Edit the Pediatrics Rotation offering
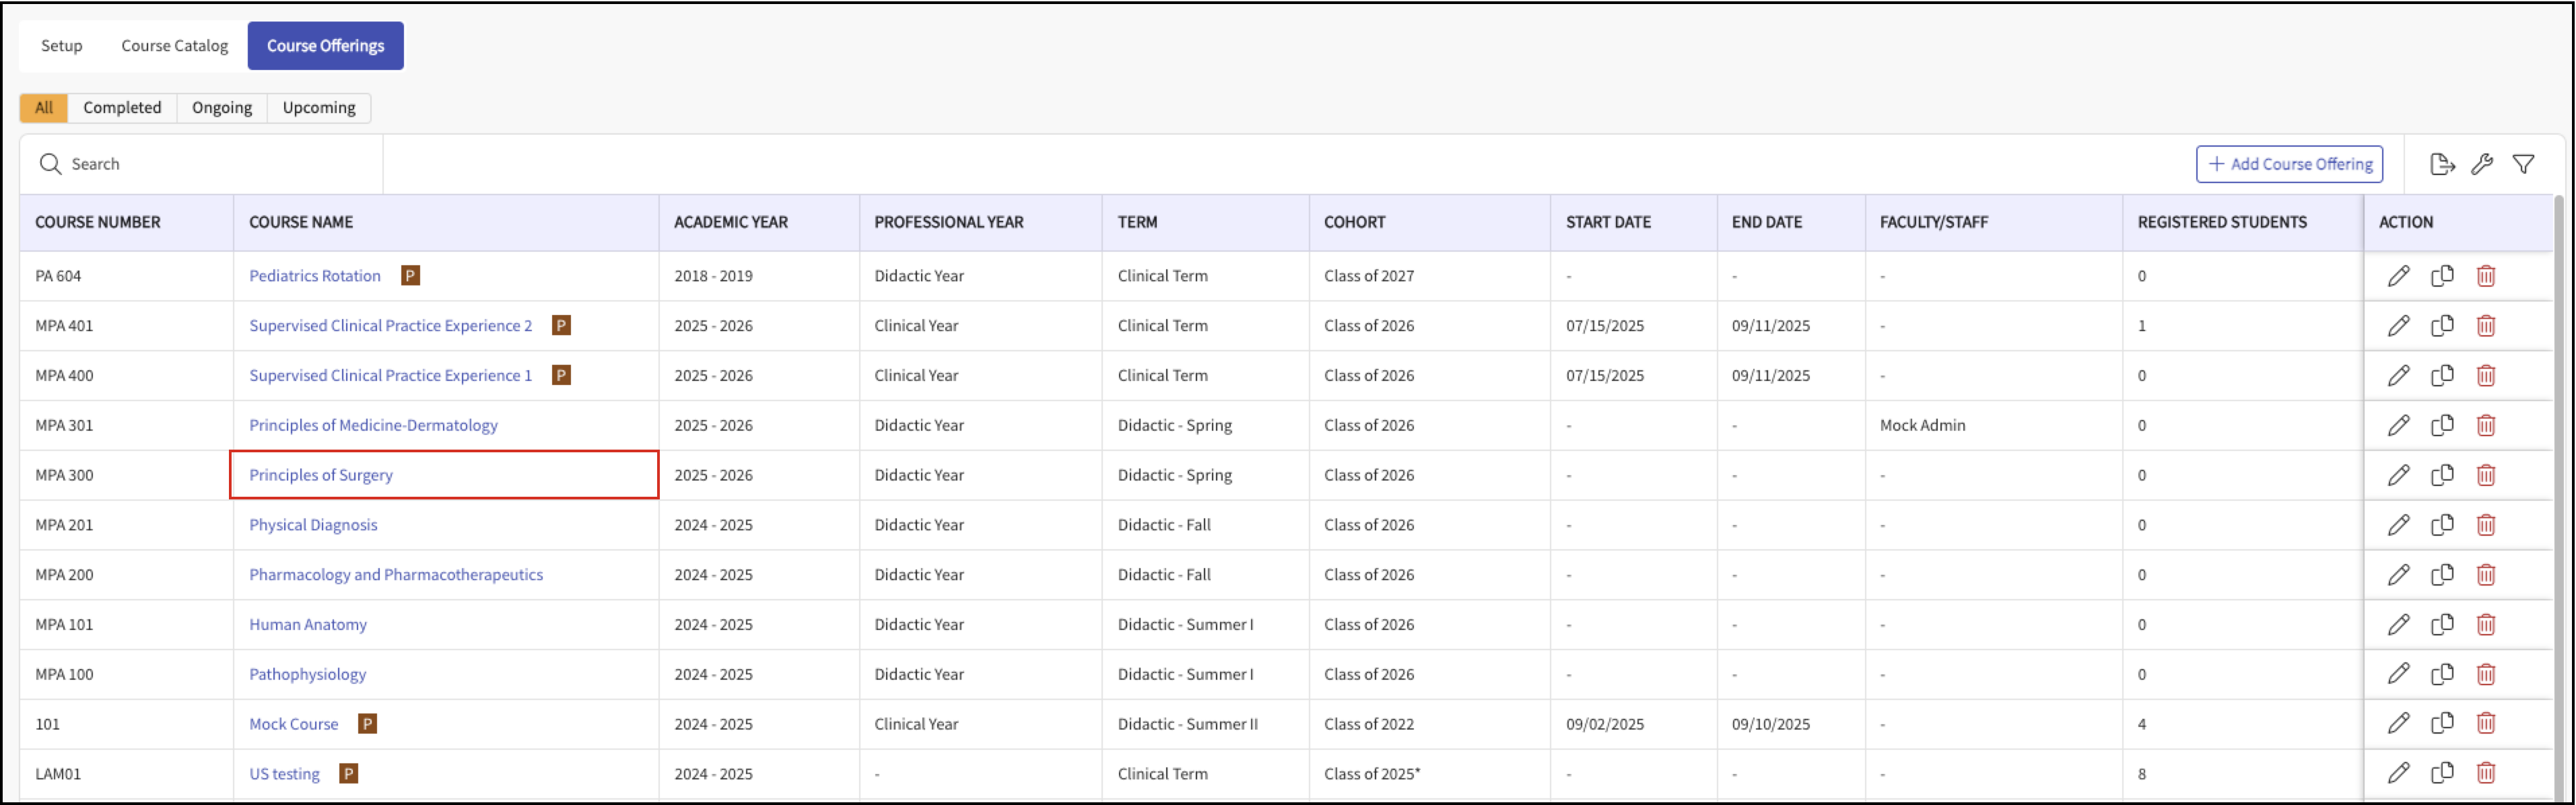Viewport: 2576px width, 805px height. [2398, 276]
